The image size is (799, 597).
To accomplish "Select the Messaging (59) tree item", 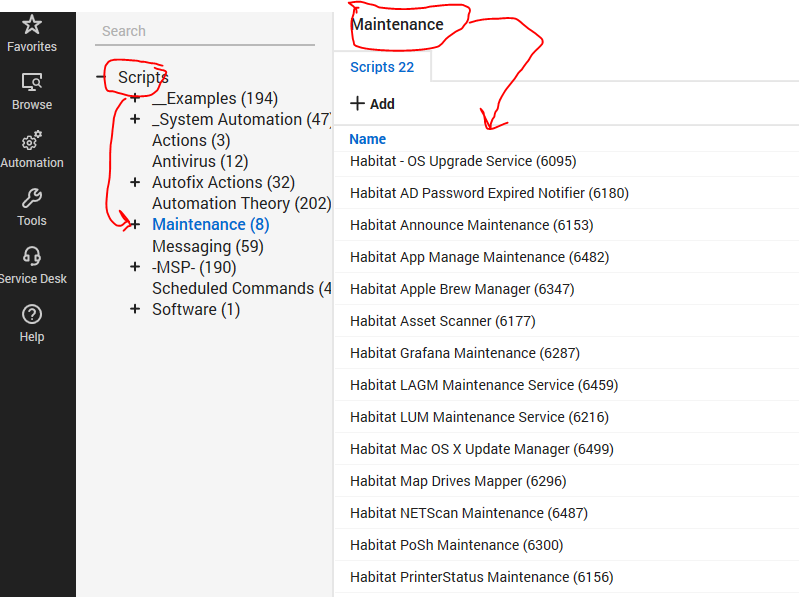I will [x=207, y=246].
